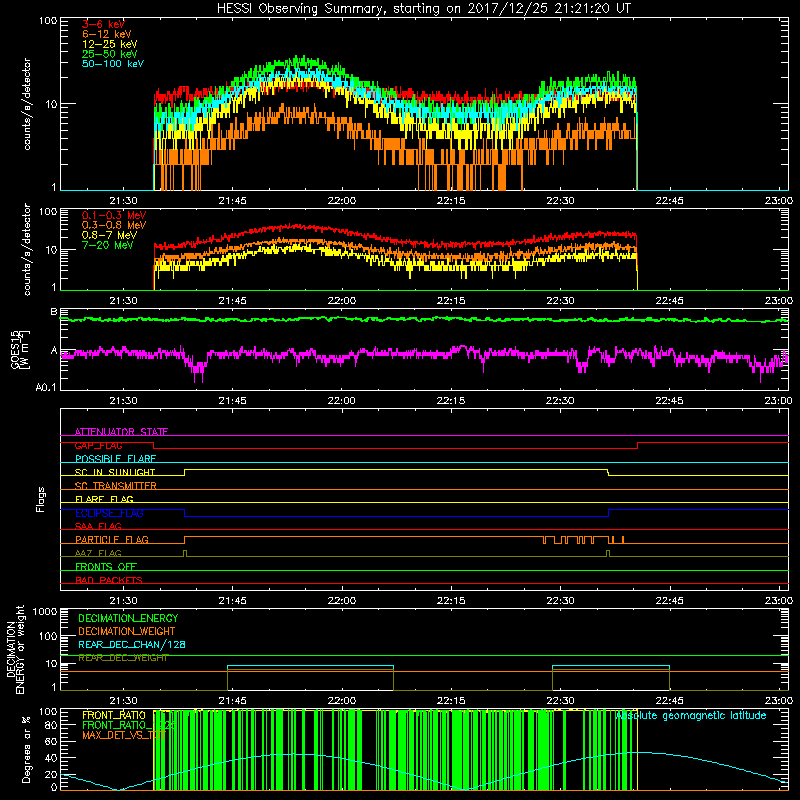The image size is (800, 800).
Task: Click the DECIMATION_WEIGHT legend label
Action: click(x=127, y=631)
